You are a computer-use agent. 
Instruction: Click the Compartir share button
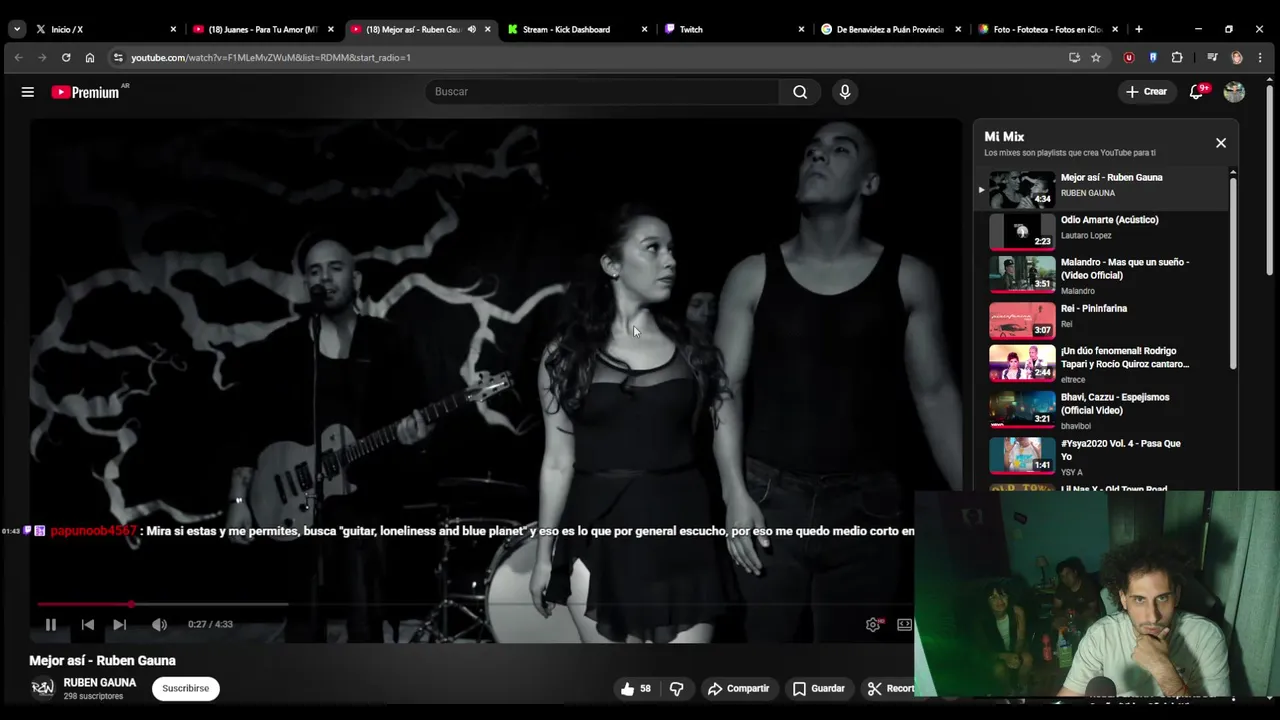(738, 688)
